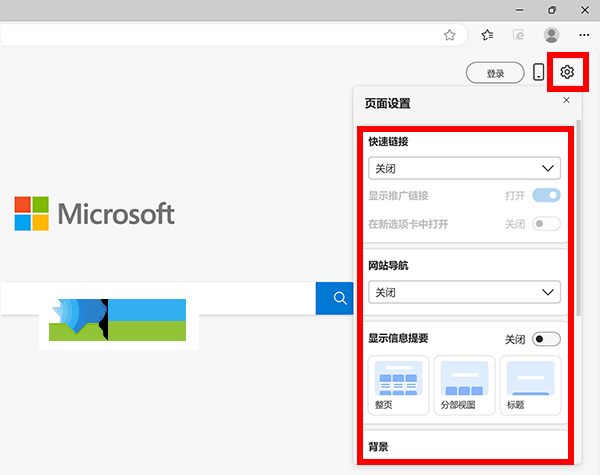The image size is (600, 475).
Task: Expand the 网站导航 dropdown
Action: [x=464, y=292]
